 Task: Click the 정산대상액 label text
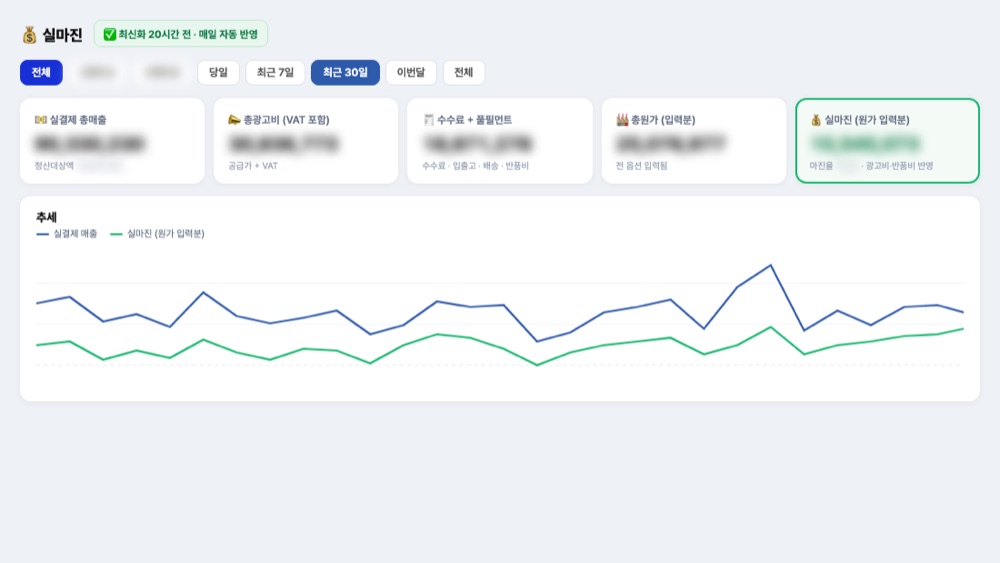pos(54,165)
